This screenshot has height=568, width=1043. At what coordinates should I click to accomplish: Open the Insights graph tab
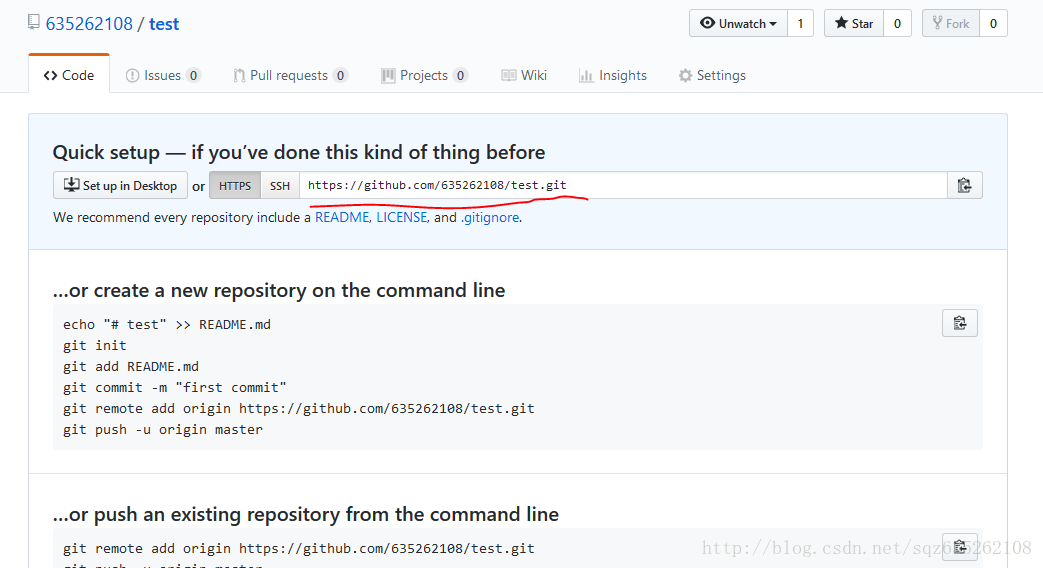(613, 75)
